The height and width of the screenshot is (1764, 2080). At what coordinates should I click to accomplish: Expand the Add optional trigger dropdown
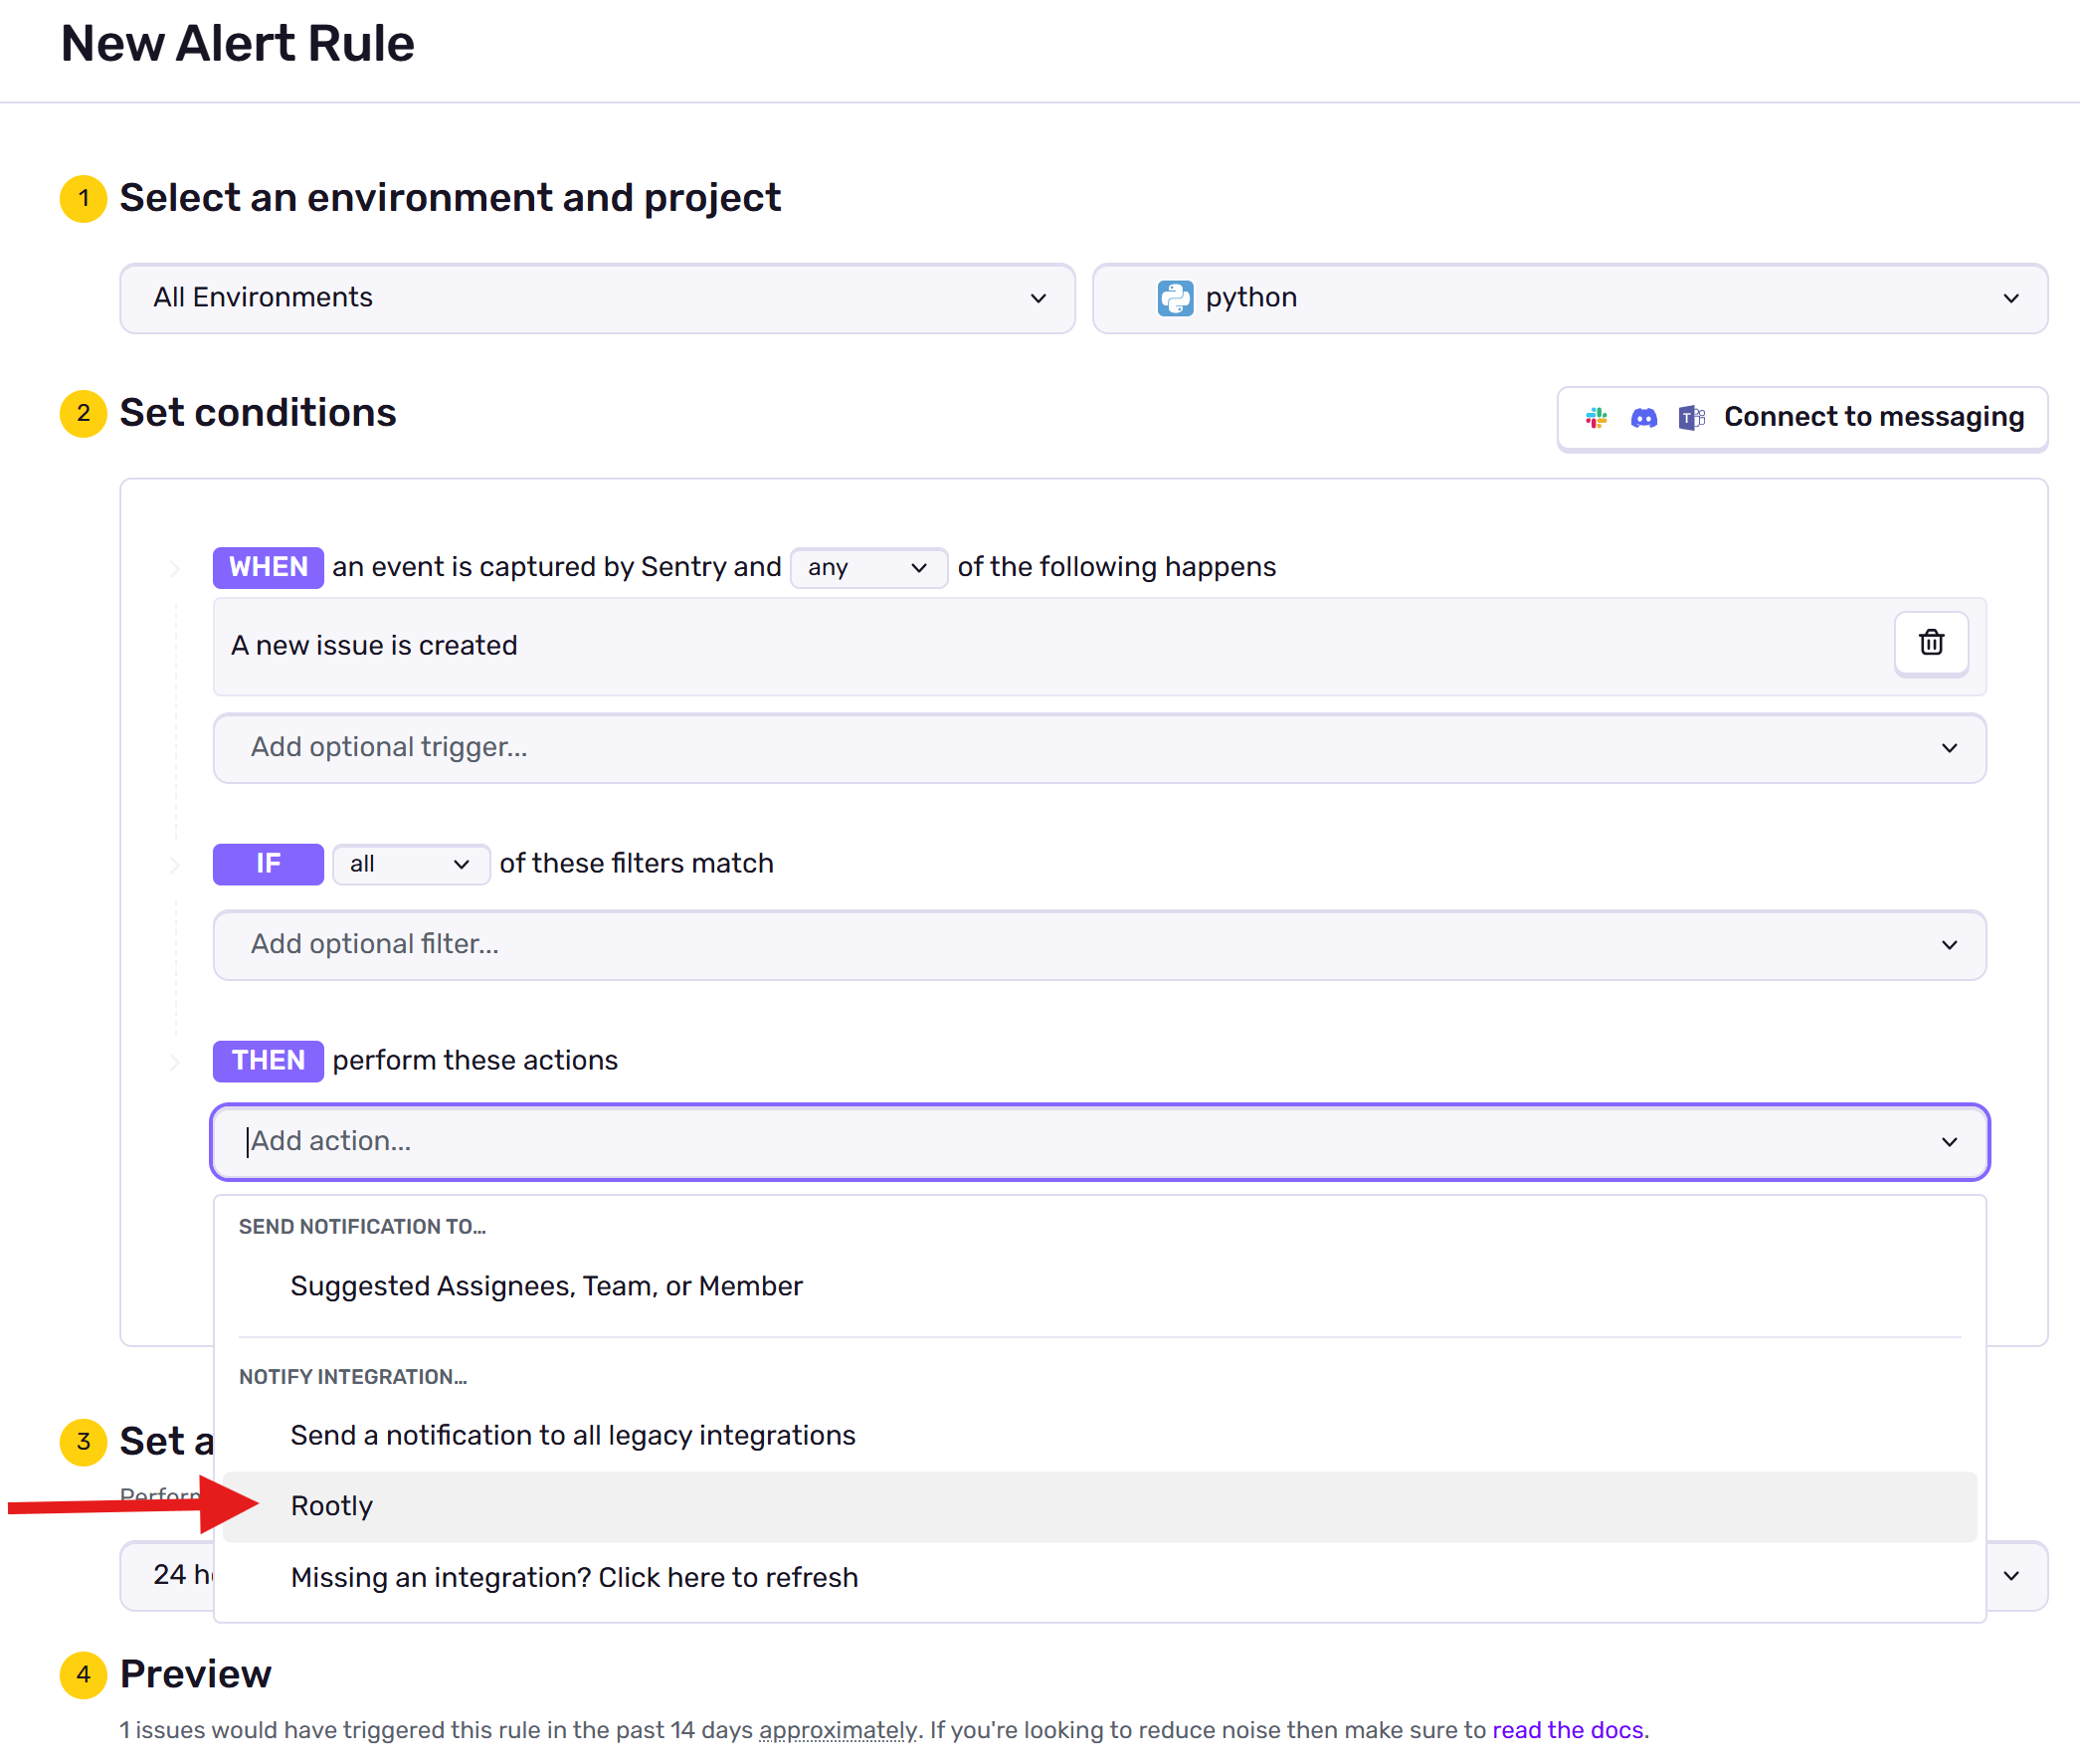pos(1098,748)
